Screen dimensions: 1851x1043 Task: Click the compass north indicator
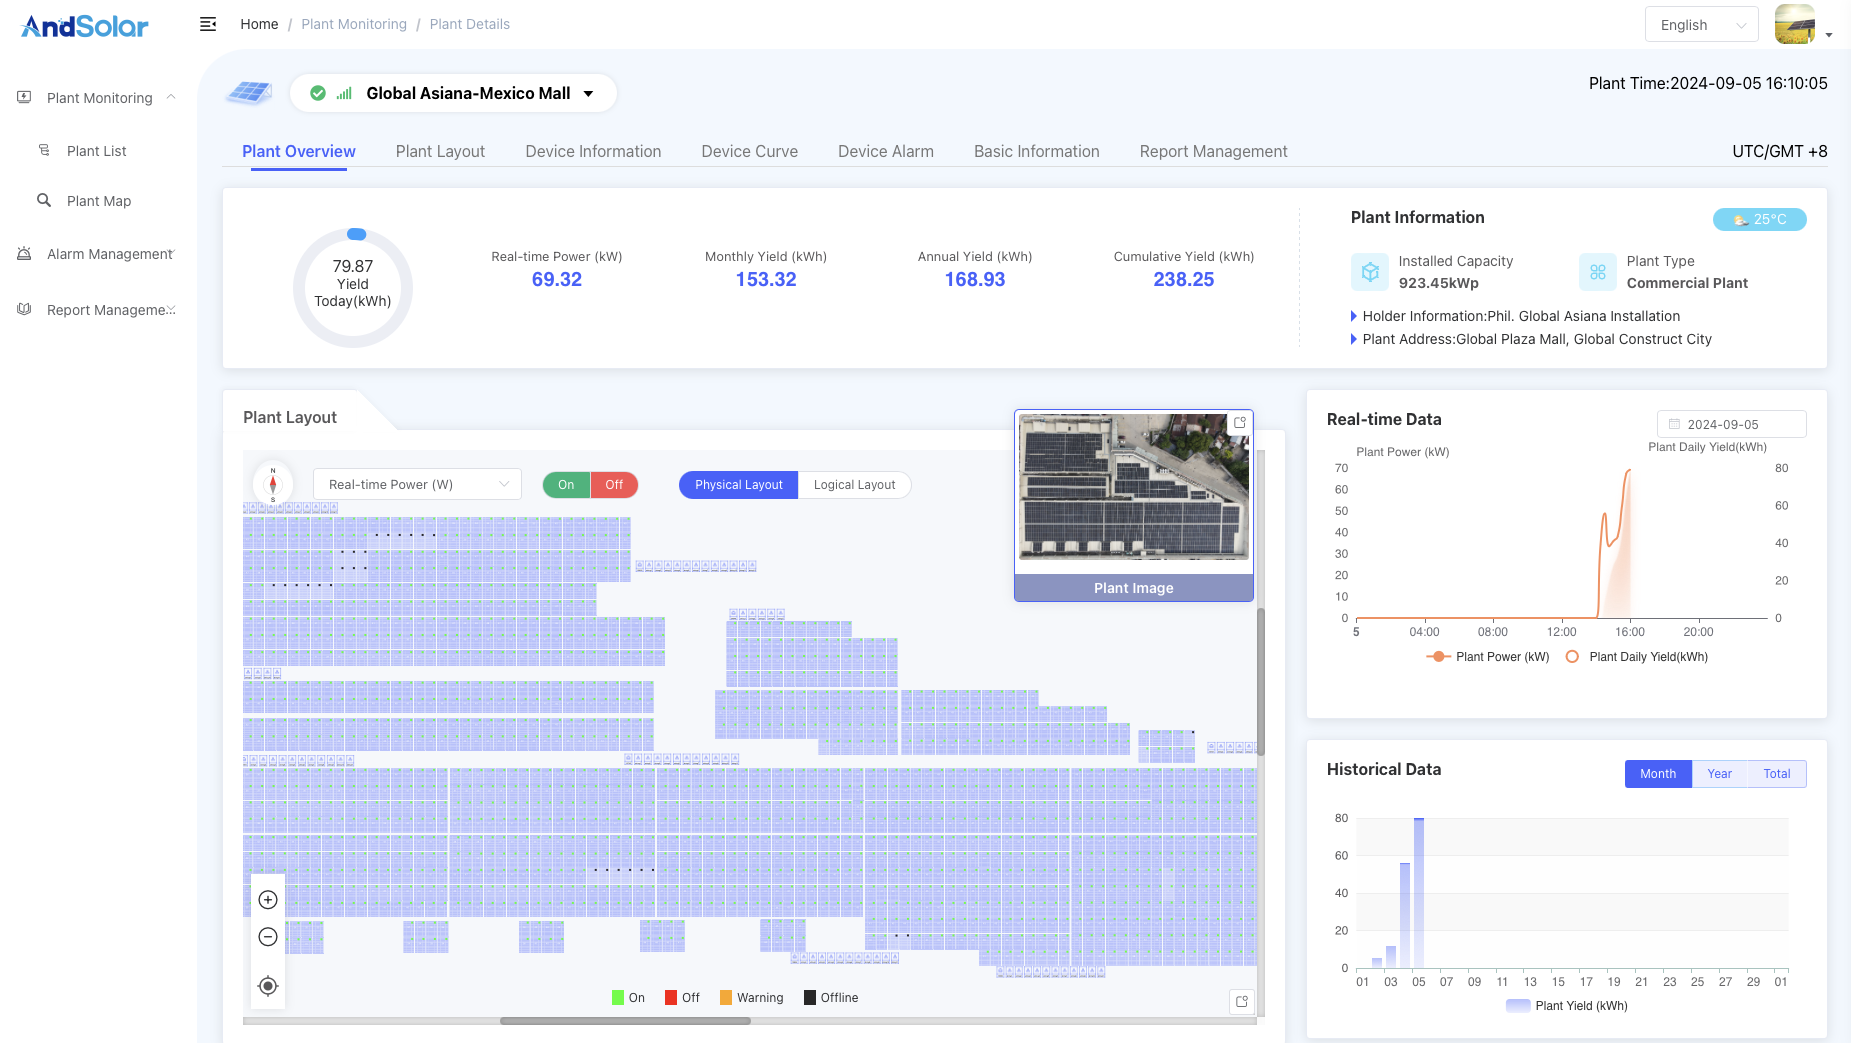(x=273, y=484)
